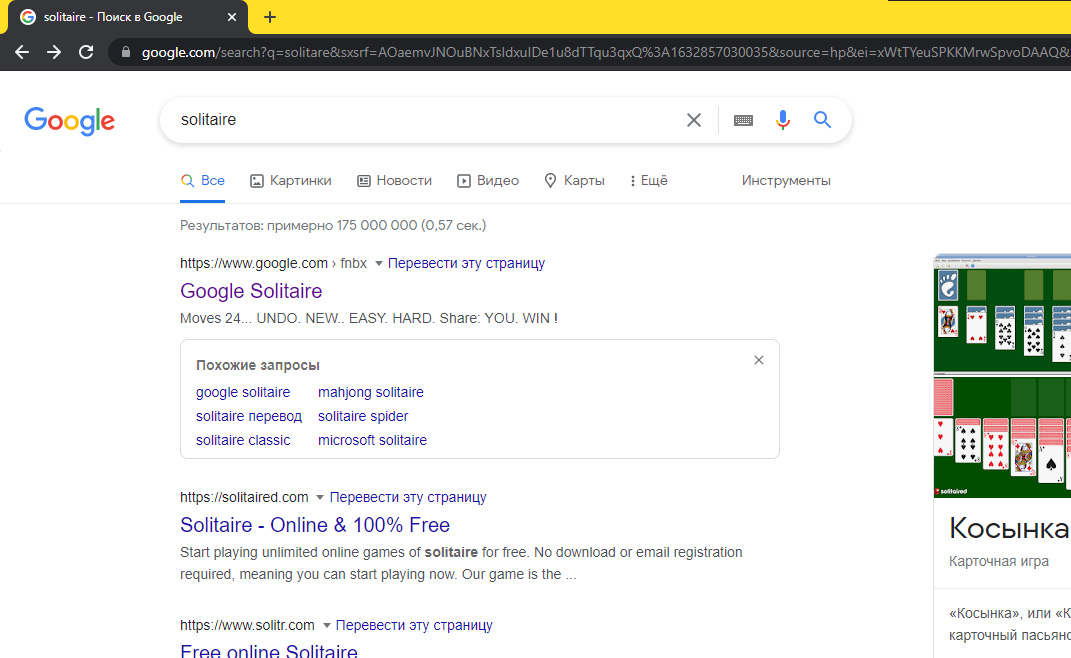Search related query google solitaire

click(x=243, y=392)
